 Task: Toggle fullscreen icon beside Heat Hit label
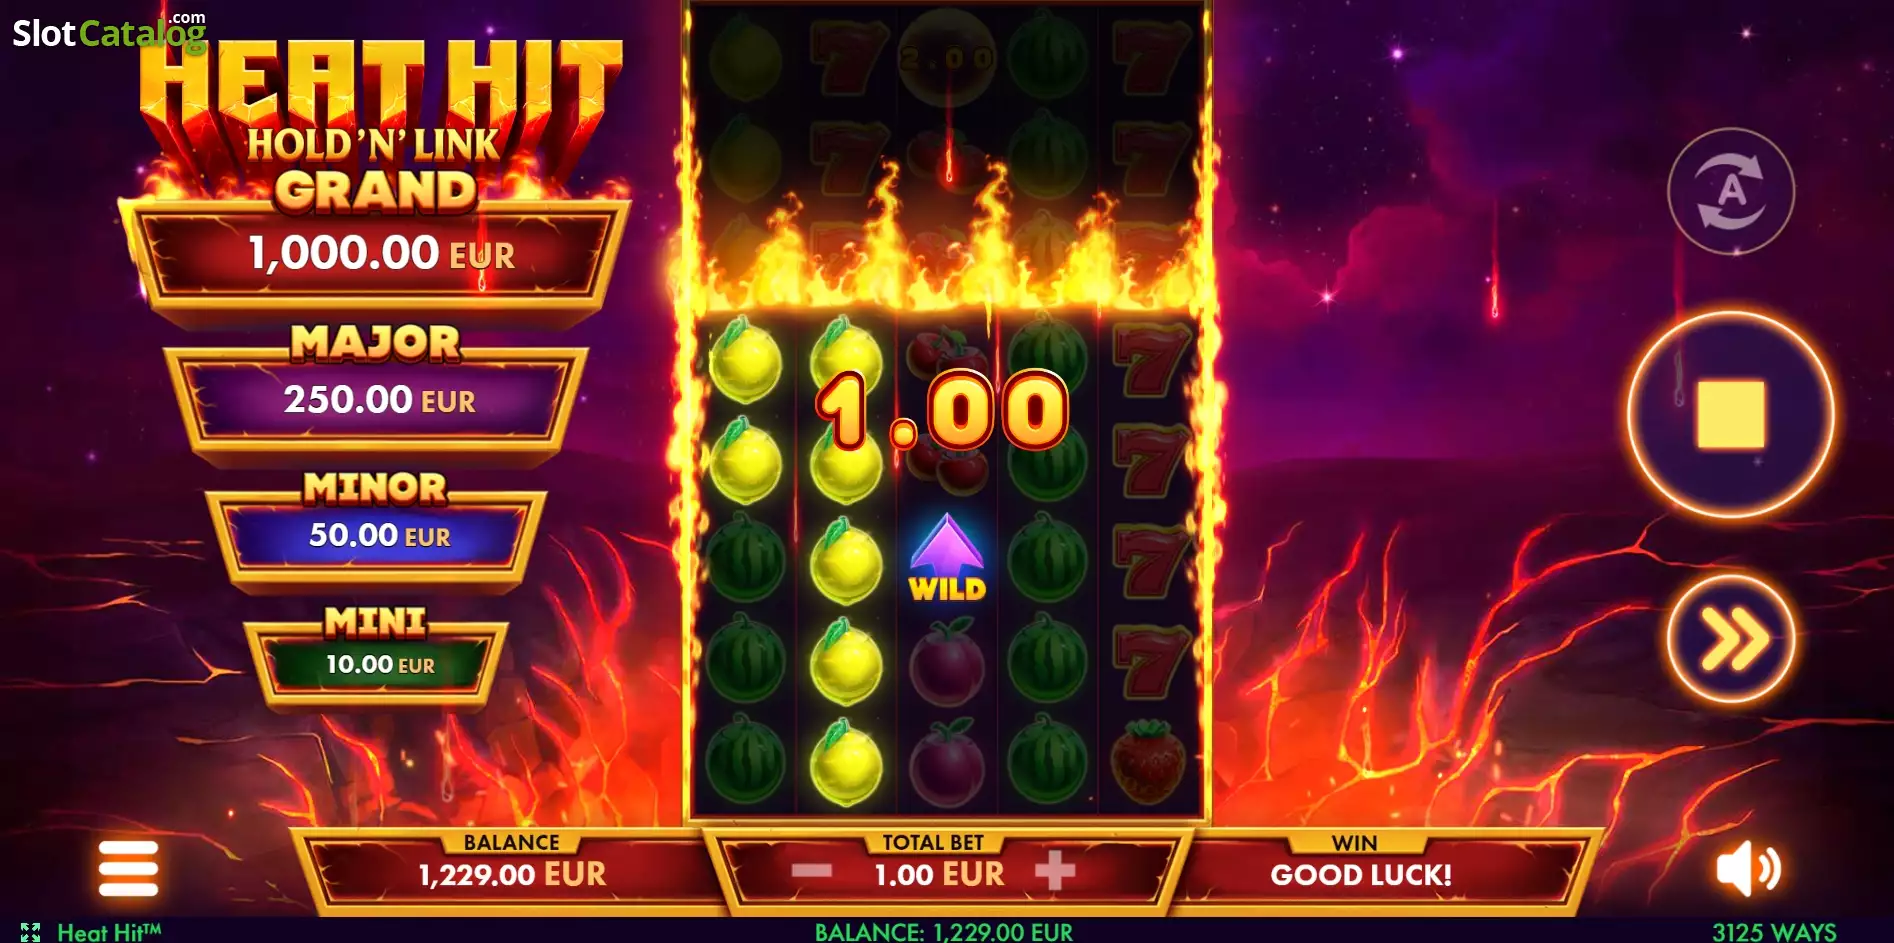[30, 932]
